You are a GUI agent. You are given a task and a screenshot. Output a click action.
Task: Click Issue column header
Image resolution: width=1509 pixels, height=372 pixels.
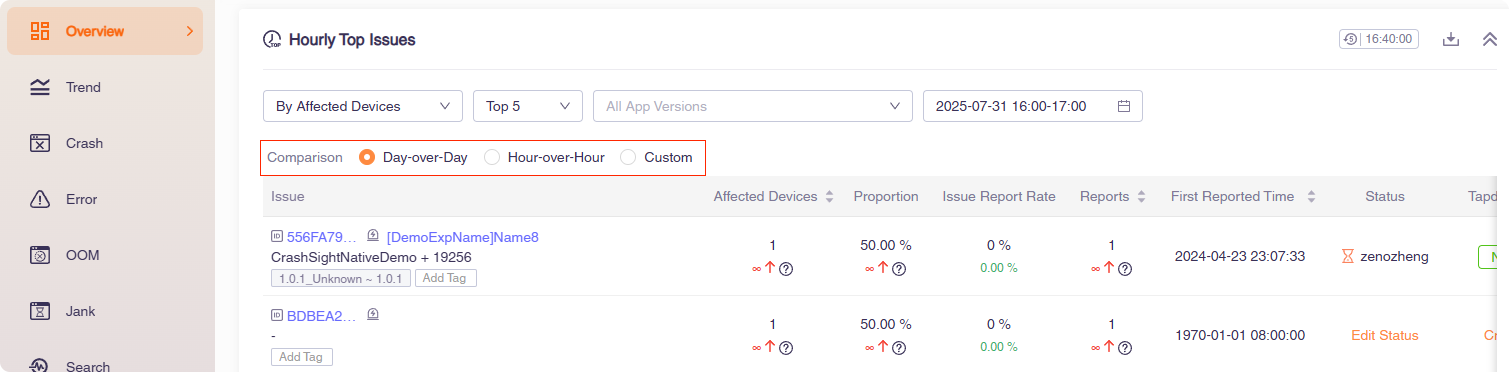pos(288,197)
